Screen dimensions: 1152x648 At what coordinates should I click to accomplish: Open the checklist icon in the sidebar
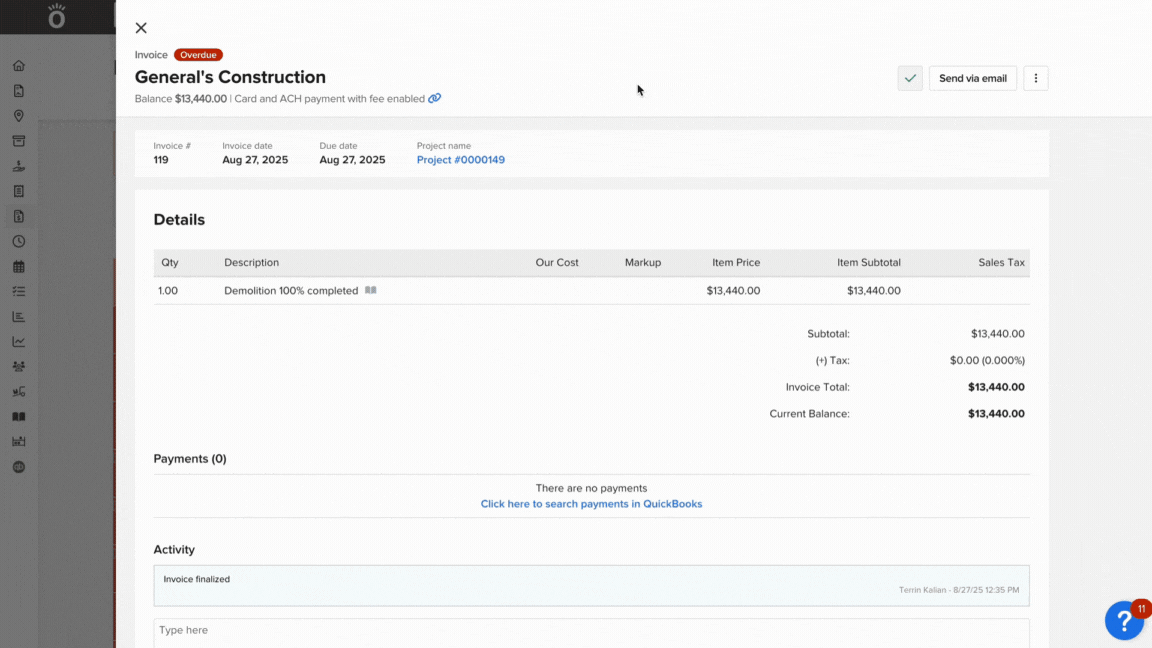[18, 291]
